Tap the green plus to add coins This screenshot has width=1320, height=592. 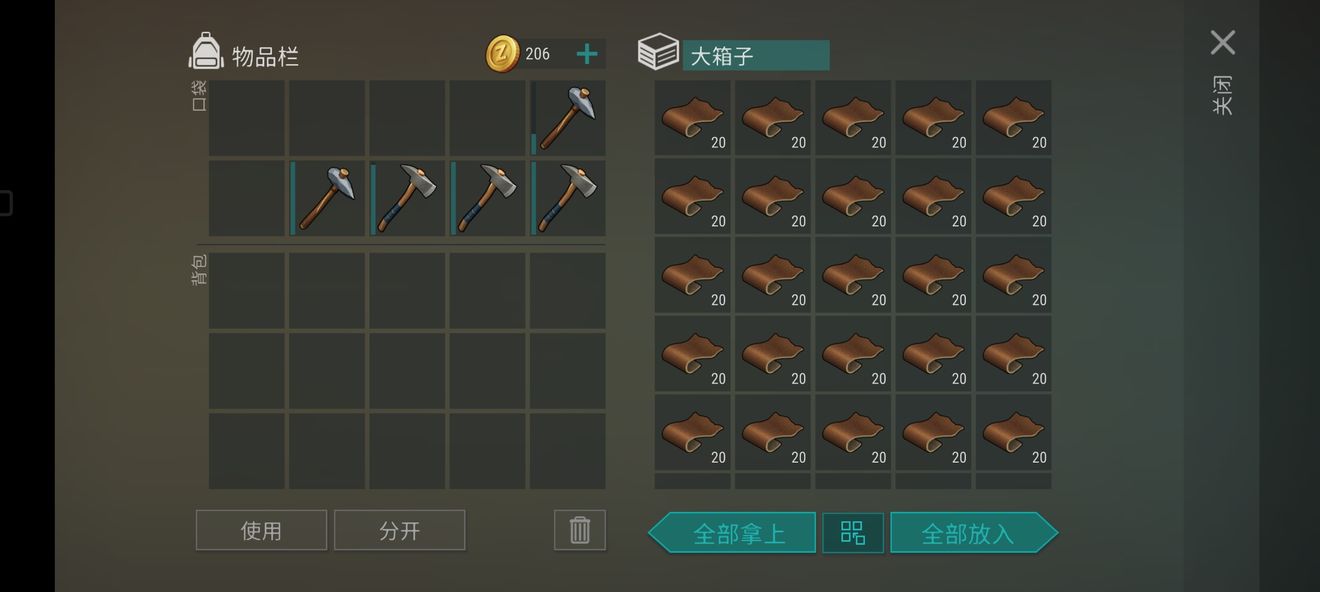pos(587,54)
